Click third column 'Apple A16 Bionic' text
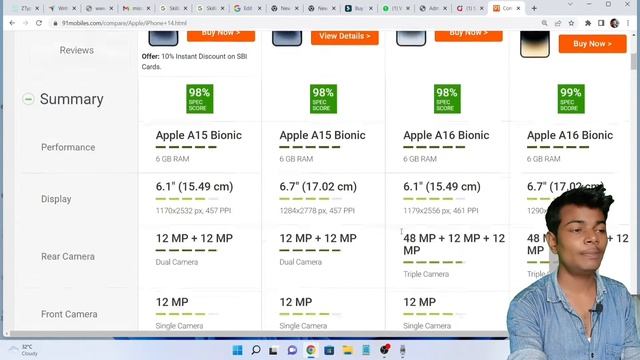The width and height of the screenshot is (640, 360). (446, 135)
